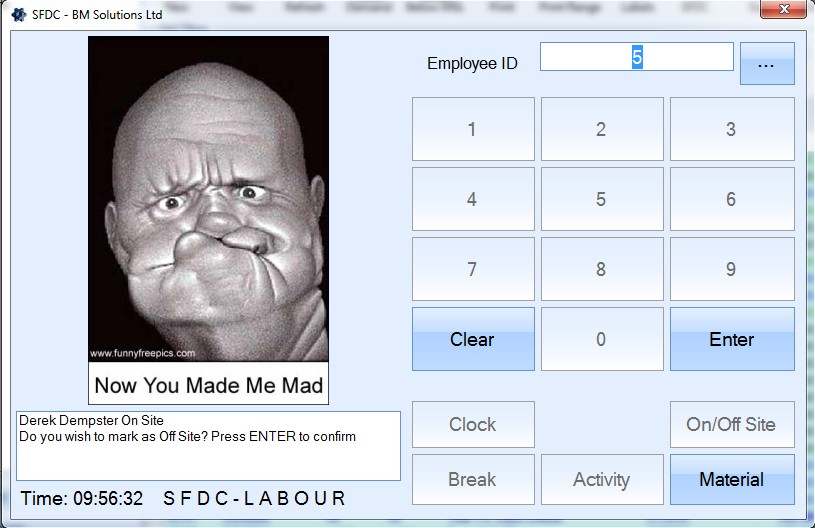Open the Material option

tap(732, 480)
